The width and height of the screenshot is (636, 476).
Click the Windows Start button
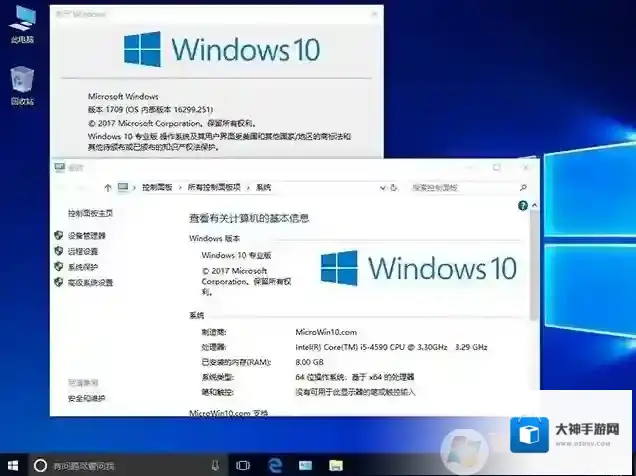(x=12, y=465)
